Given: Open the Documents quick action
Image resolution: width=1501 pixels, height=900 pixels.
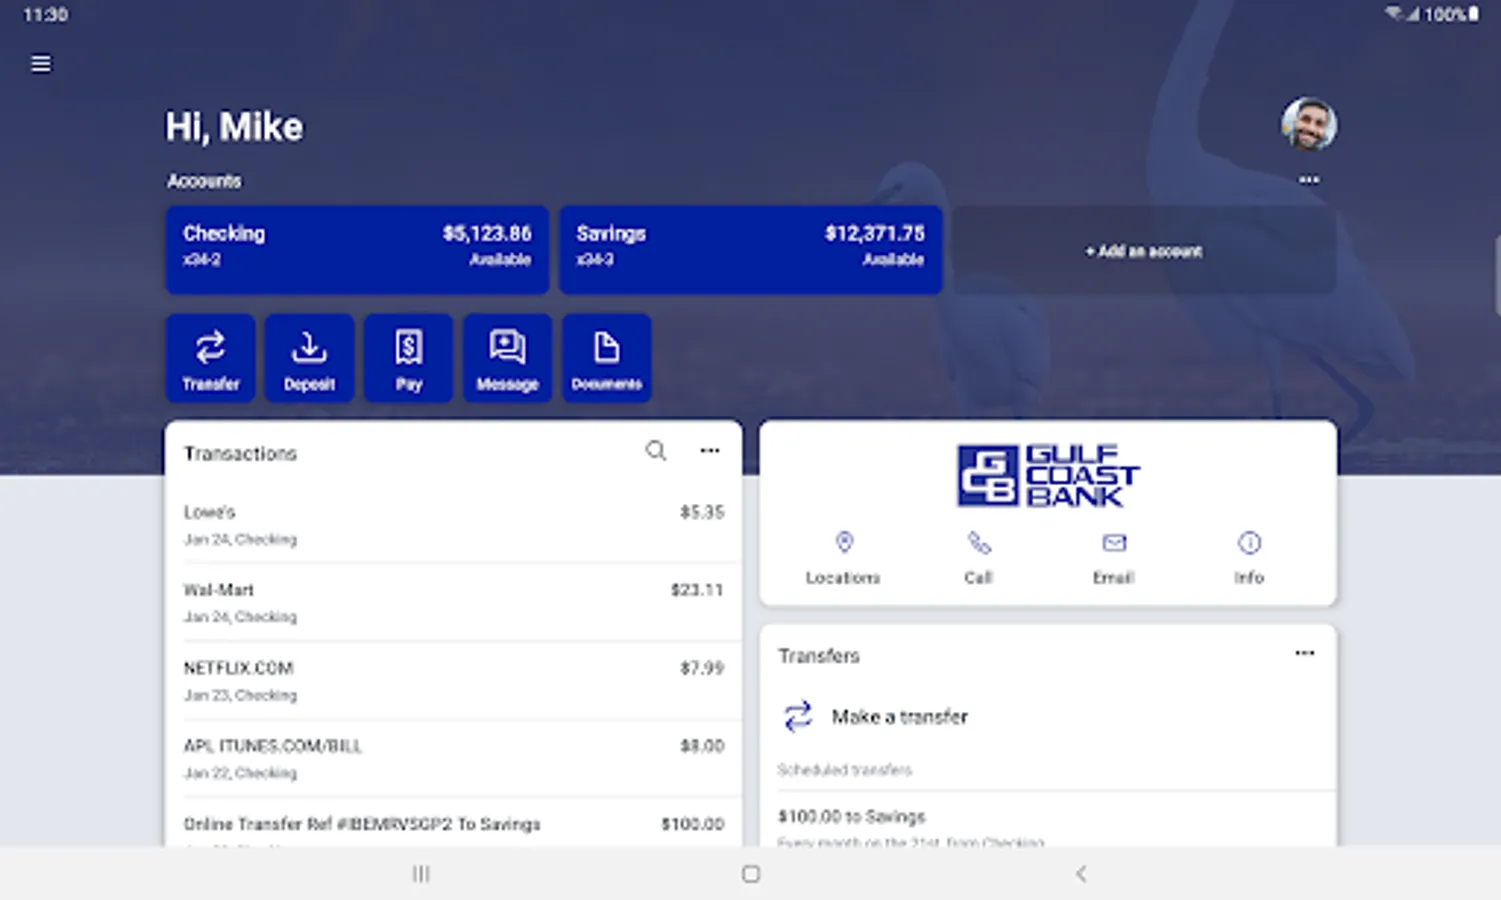Looking at the screenshot, I should (x=606, y=358).
